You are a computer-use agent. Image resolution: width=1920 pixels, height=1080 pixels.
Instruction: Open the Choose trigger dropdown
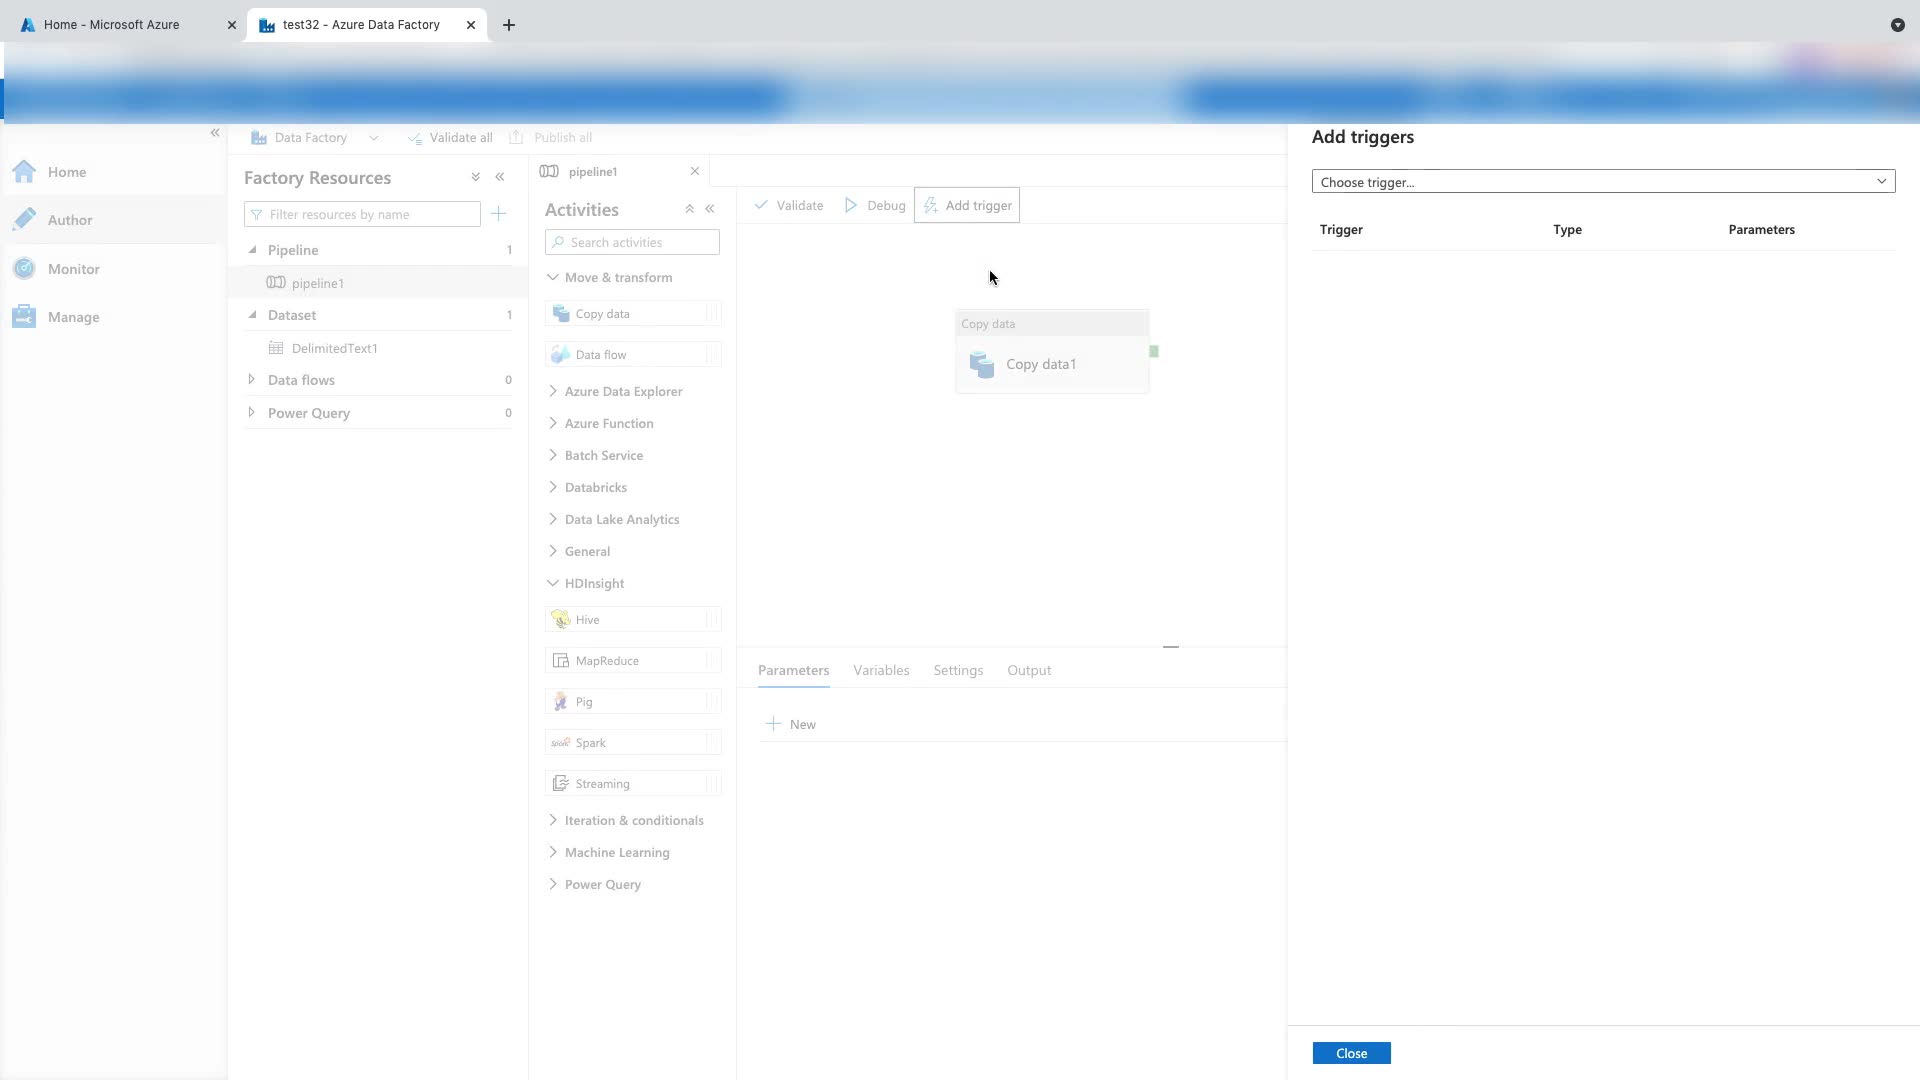1602,182
